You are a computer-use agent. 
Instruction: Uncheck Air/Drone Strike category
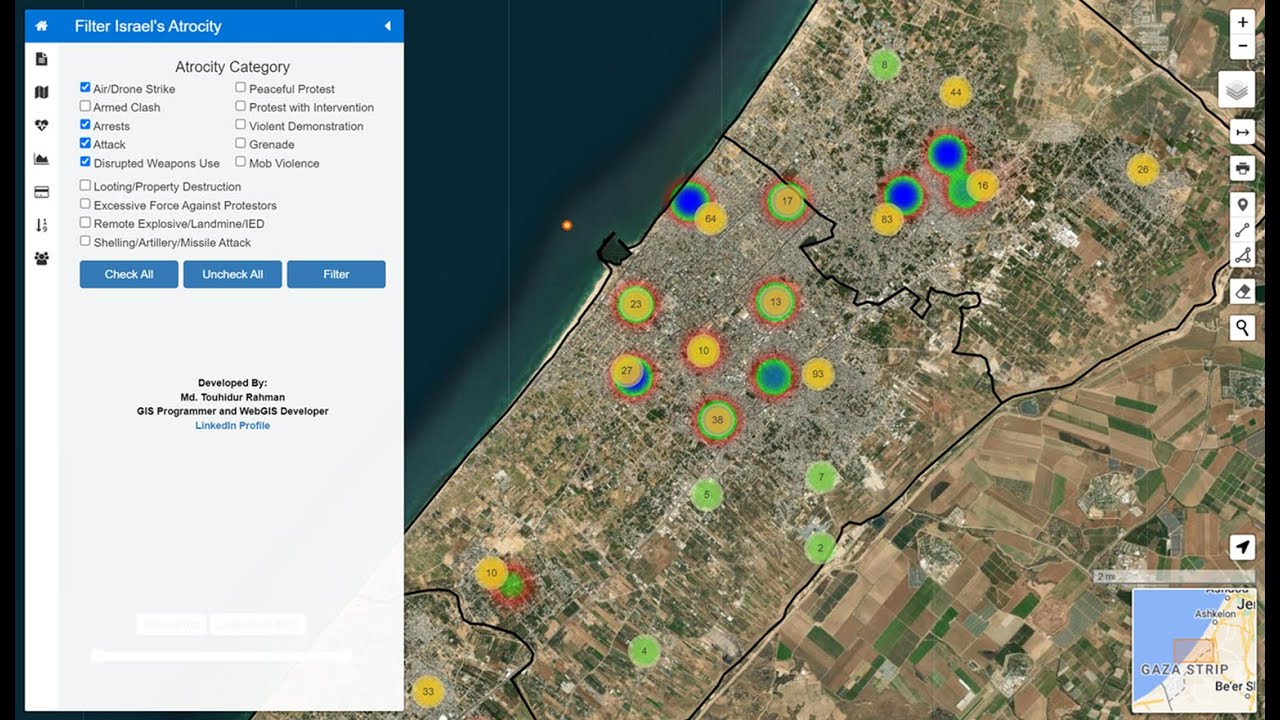[x=85, y=88]
